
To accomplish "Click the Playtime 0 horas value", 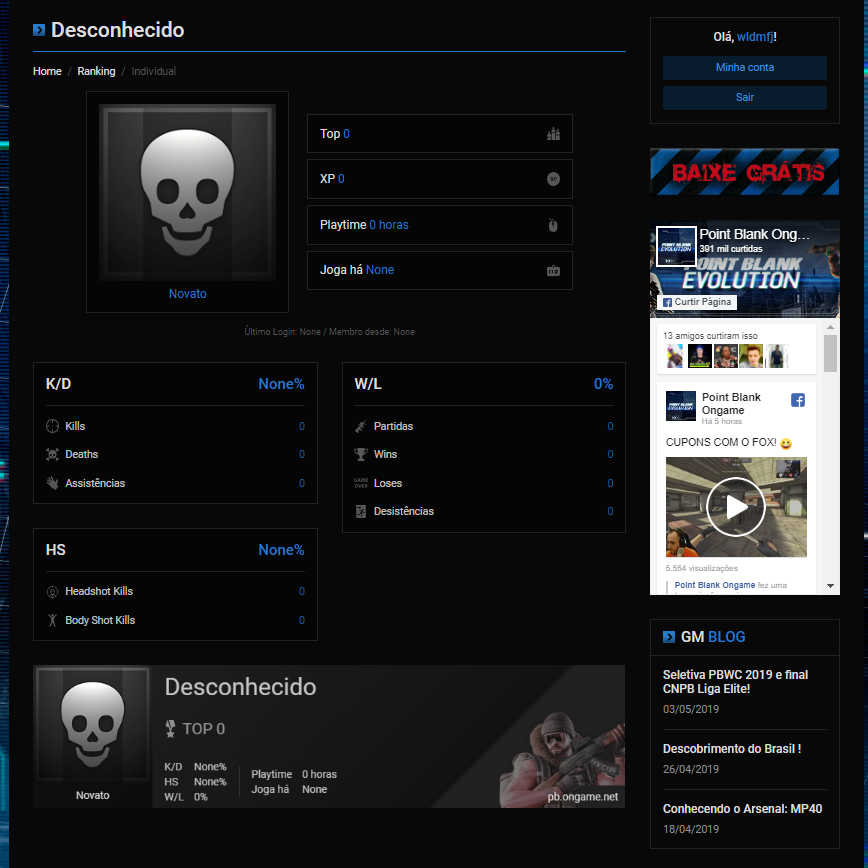I will pos(389,225).
